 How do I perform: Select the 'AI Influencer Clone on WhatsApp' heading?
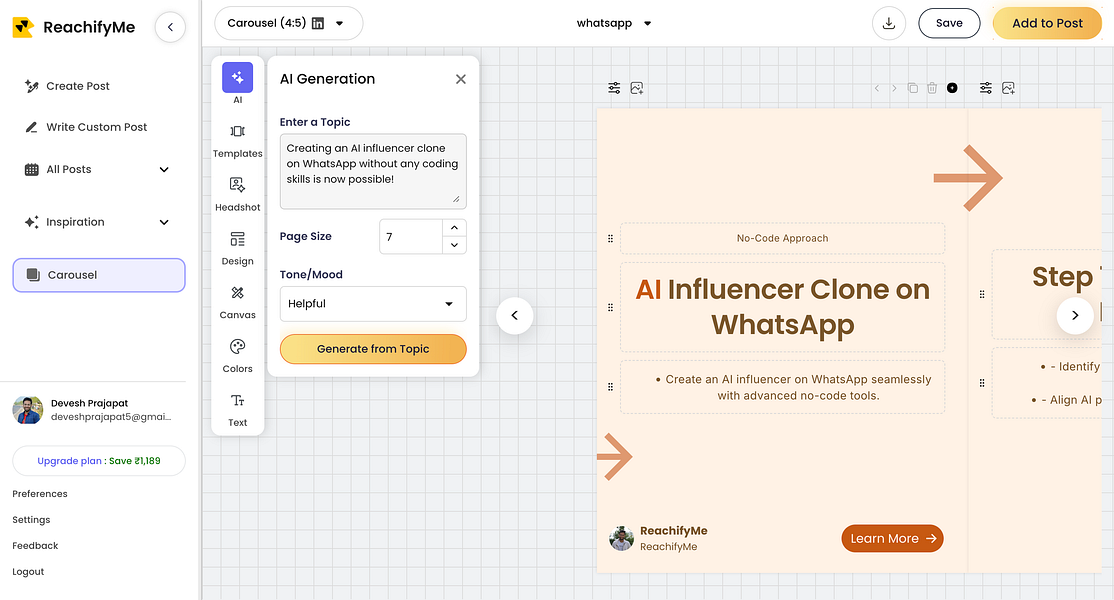click(x=782, y=307)
